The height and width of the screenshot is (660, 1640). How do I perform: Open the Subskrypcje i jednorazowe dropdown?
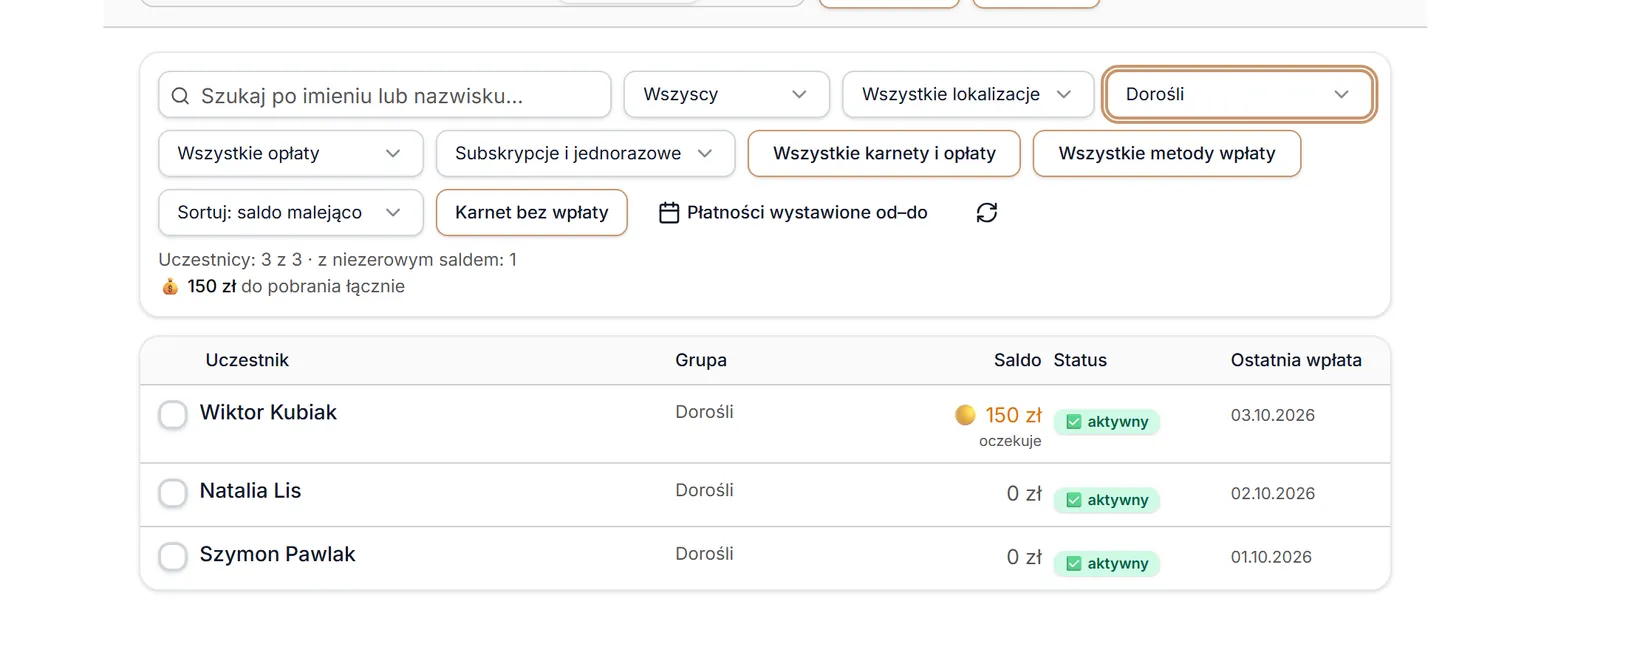586,153
